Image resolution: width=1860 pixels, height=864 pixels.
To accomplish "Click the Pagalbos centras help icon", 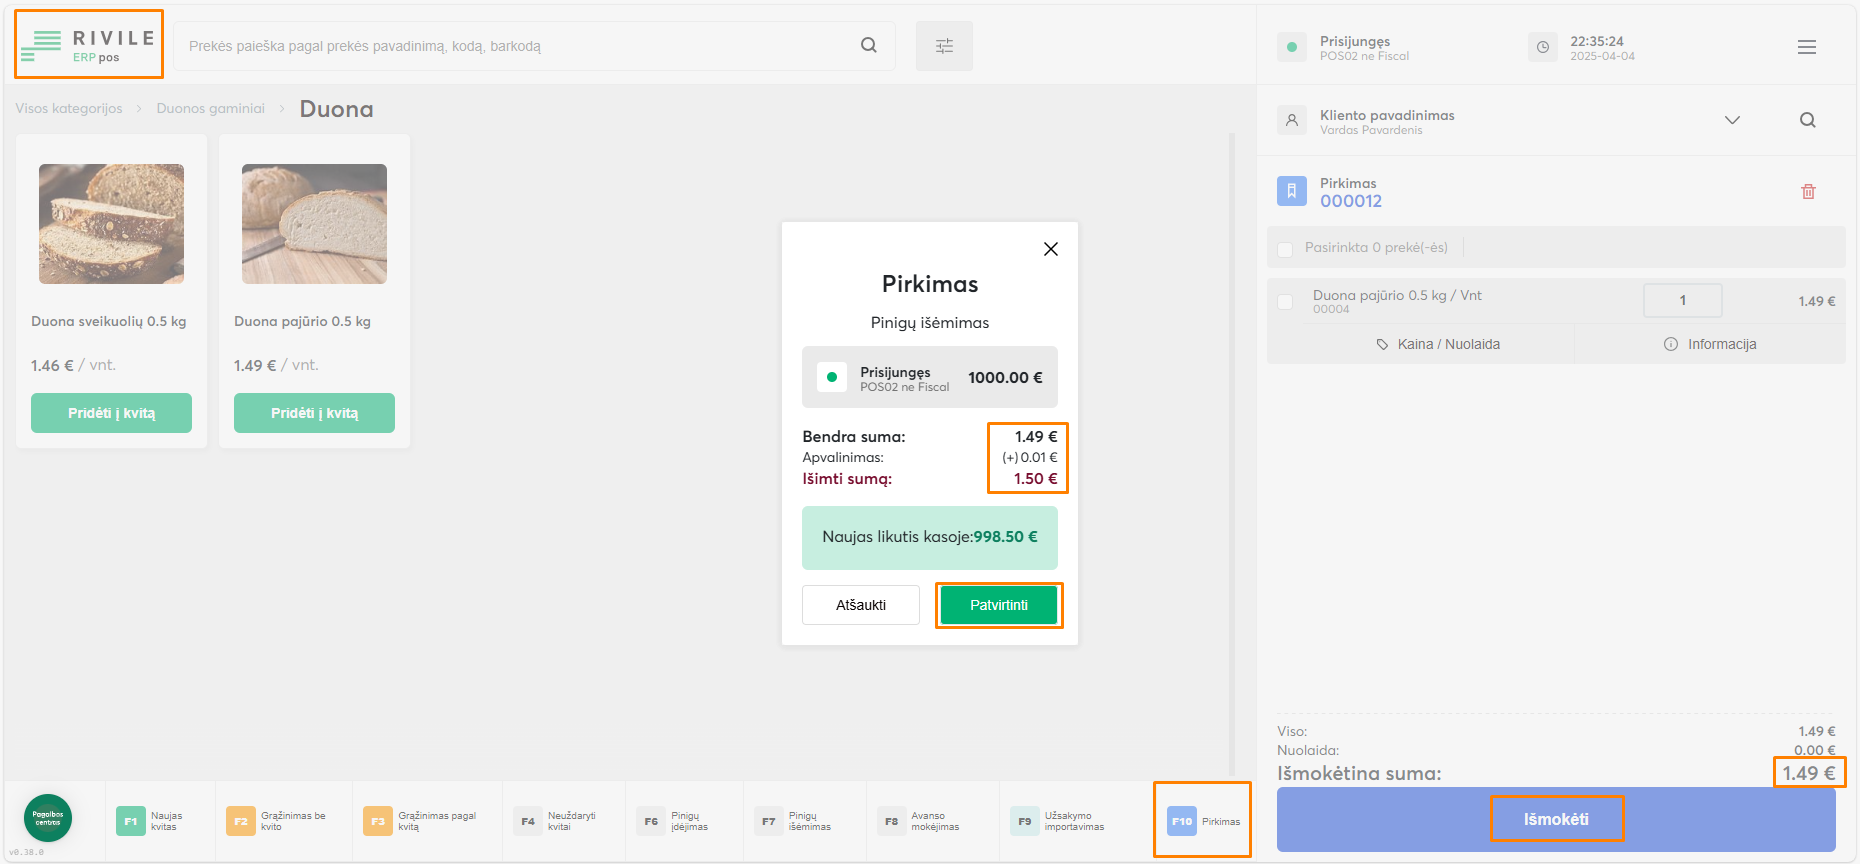I will pyautogui.click(x=48, y=818).
